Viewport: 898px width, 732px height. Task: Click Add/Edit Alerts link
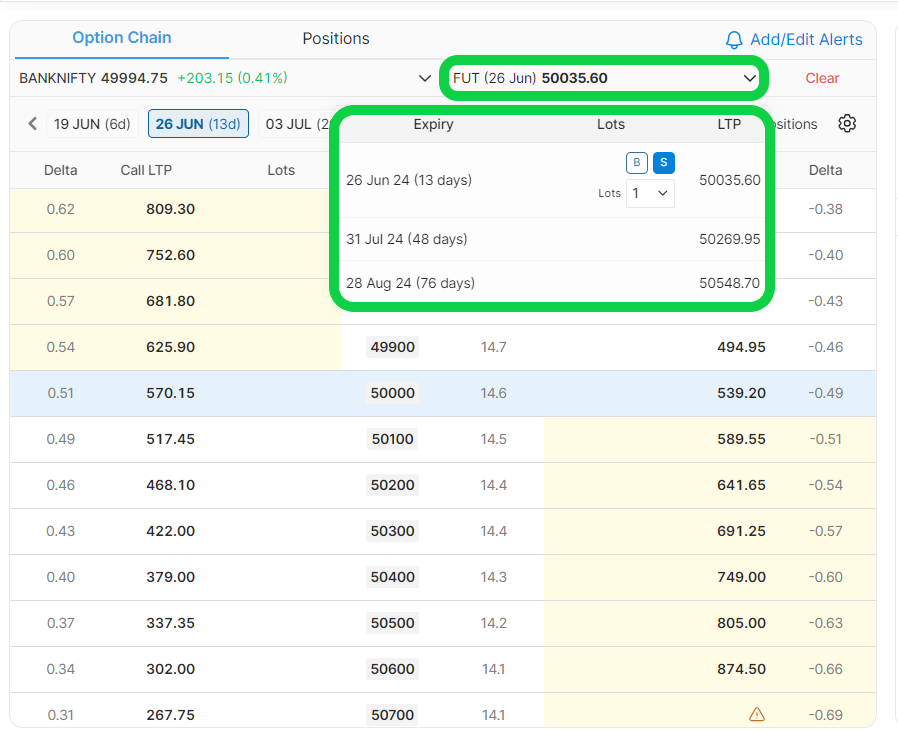806,40
